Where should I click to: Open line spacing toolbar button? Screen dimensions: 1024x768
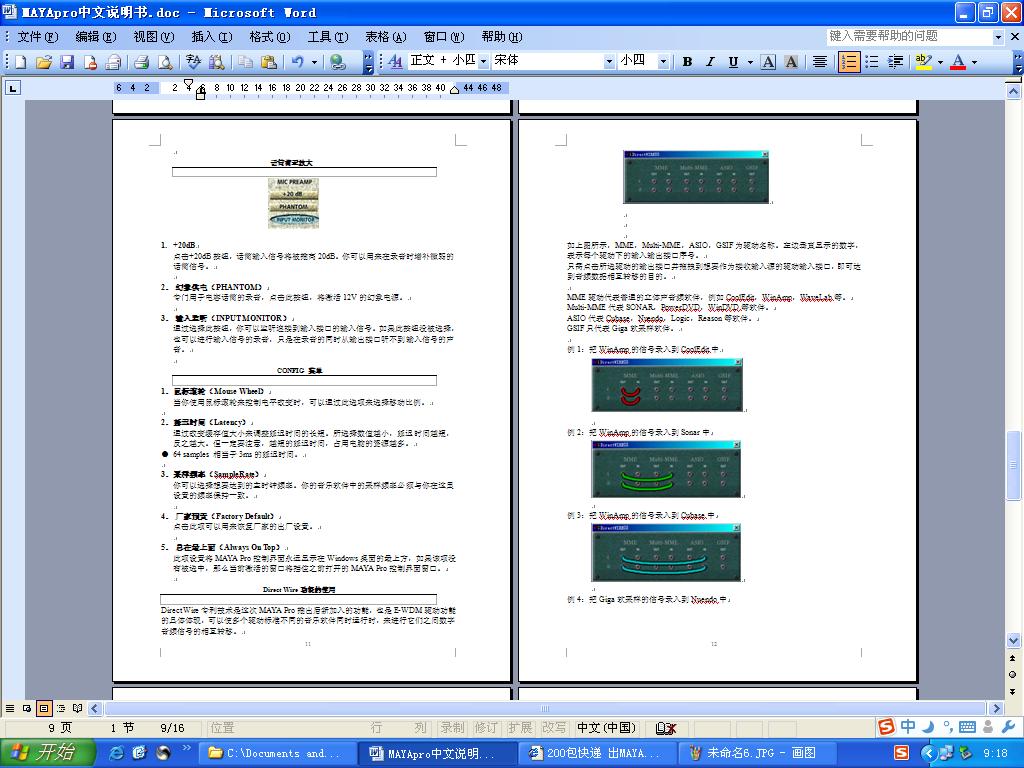[x=895, y=62]
